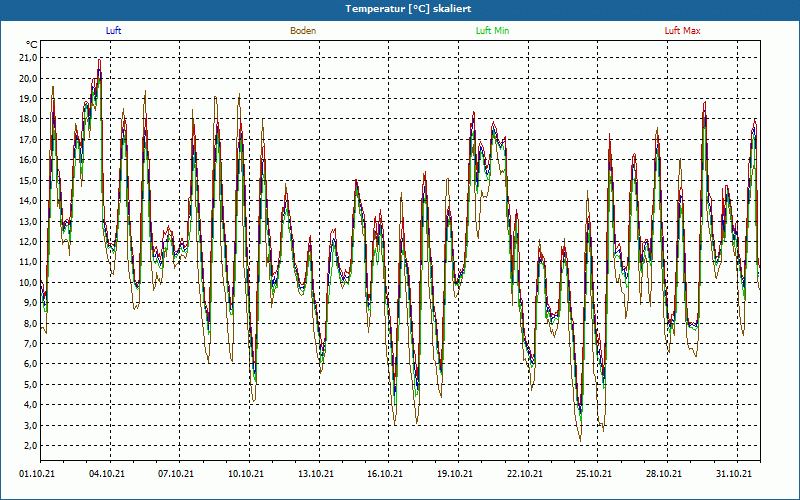Screen dimensions: 800x500
Task: Click the 10.10.21 date label
Action: [x=246, y=474]
